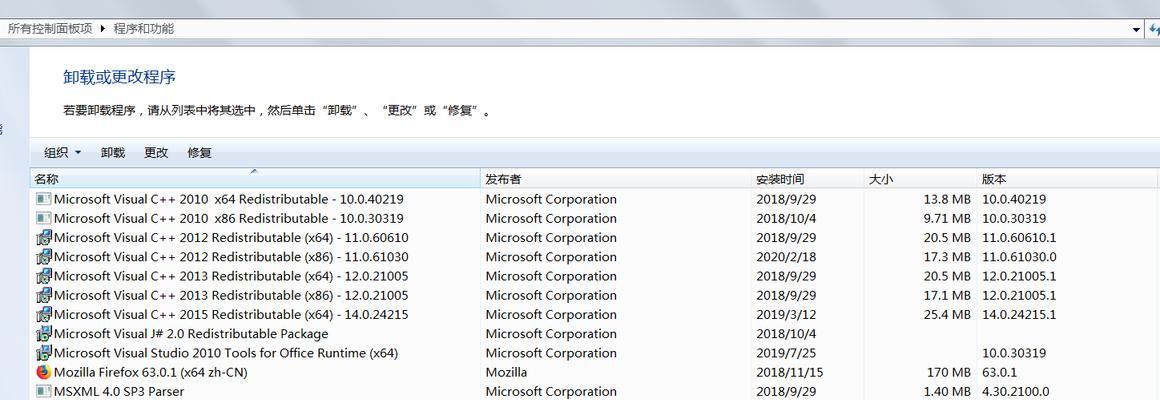Screen dimensions: 1160x400
Task: Click the installer icon of Visual C++ 2012 (x64)
Action: 44,237
